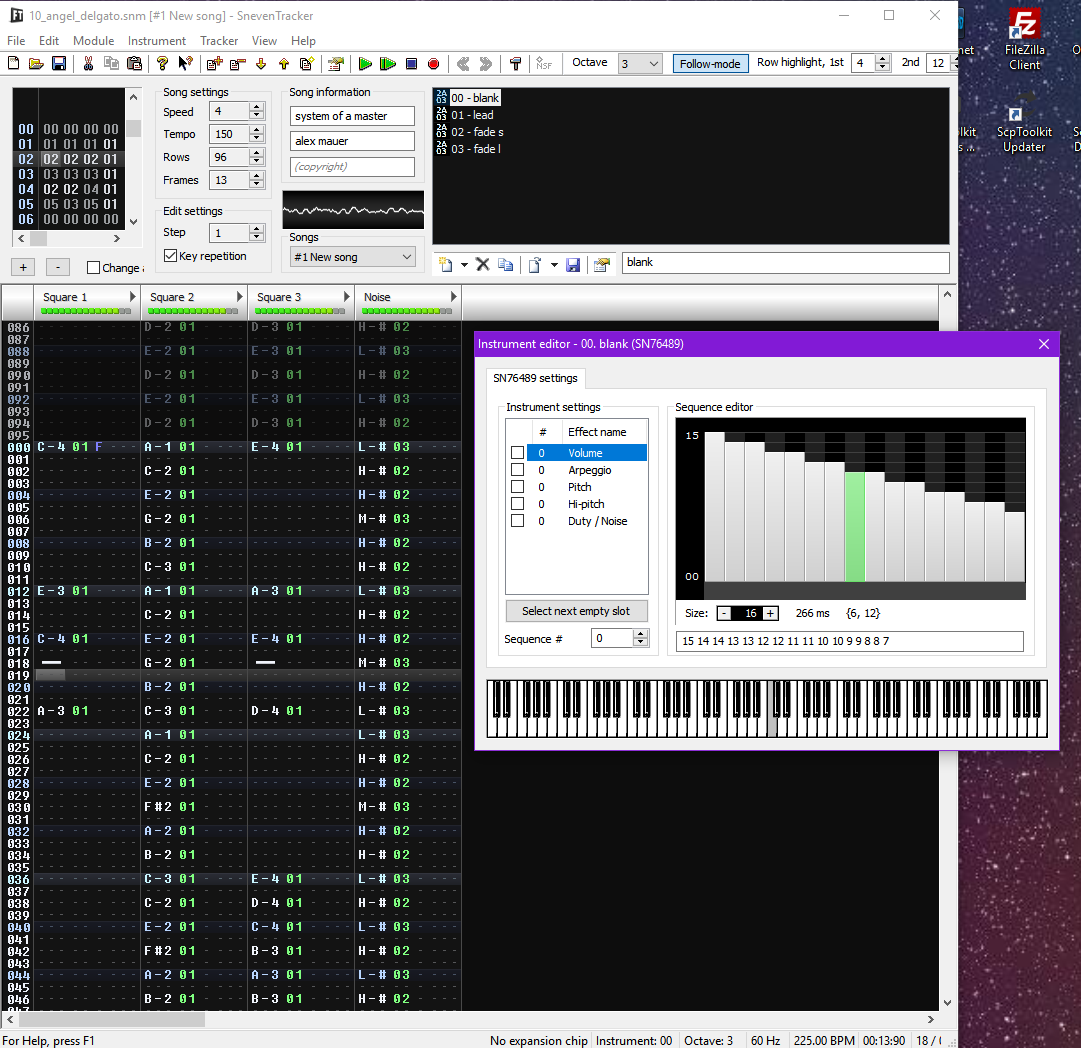The width and height of the screenshot is (1081, 1048).
Task: Expand the Square 1 channel arrow
Action: coord(132,297)
